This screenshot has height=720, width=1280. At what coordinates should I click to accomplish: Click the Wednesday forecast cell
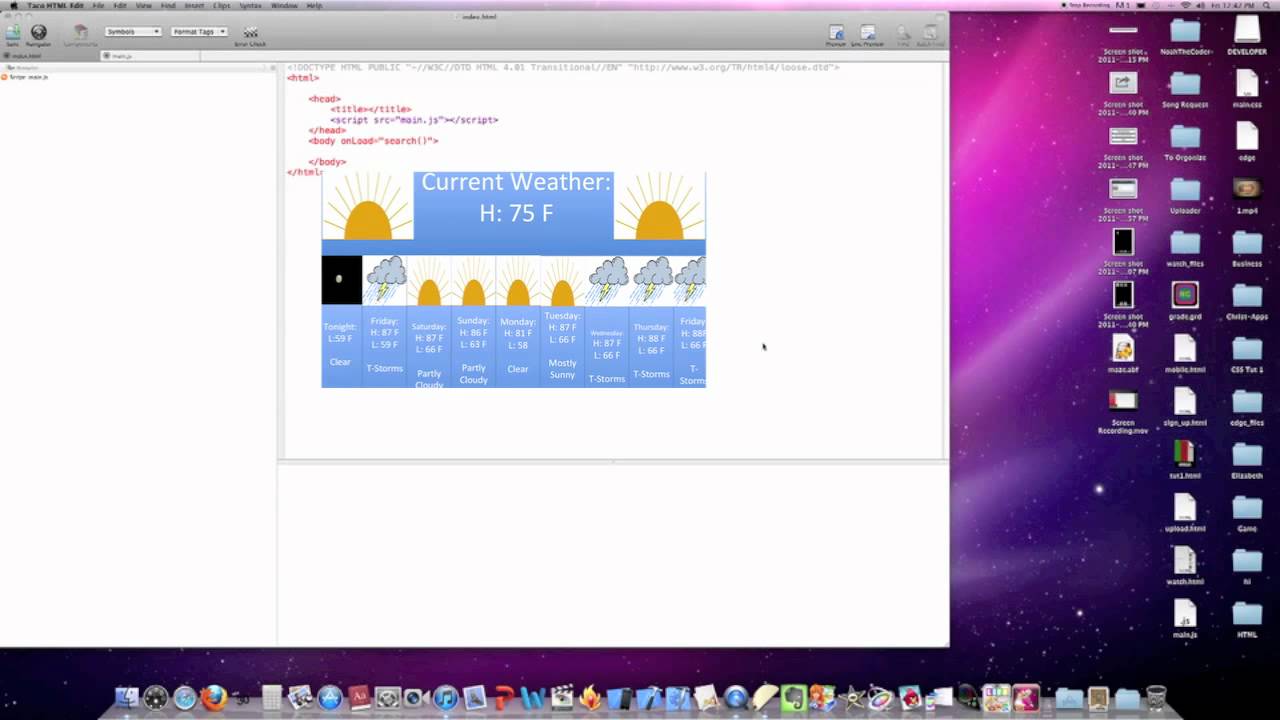point(607,346)
